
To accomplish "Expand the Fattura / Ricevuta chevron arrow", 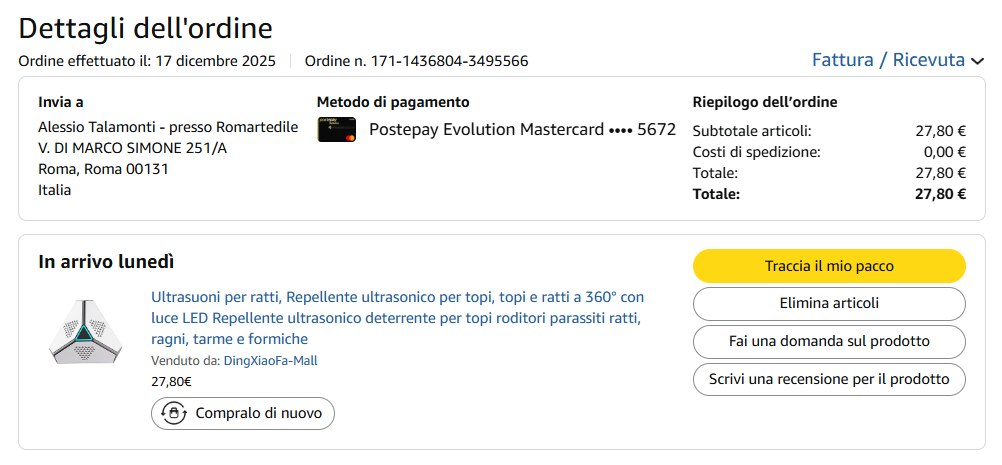I will point(977,61).
